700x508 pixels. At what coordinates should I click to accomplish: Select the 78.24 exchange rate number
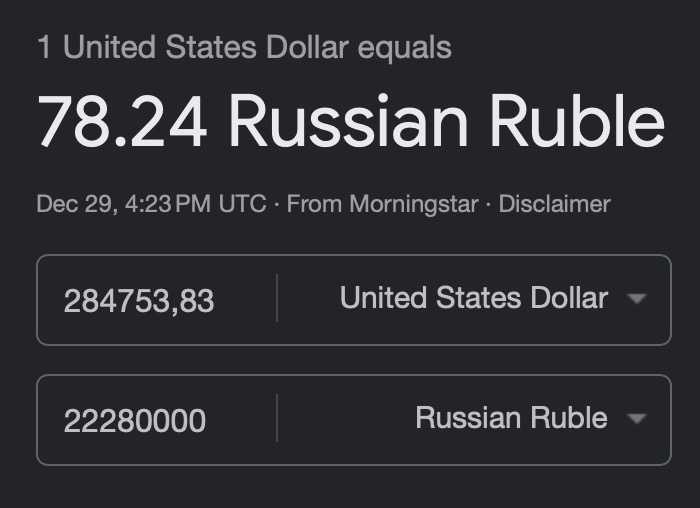click(122, 123)
